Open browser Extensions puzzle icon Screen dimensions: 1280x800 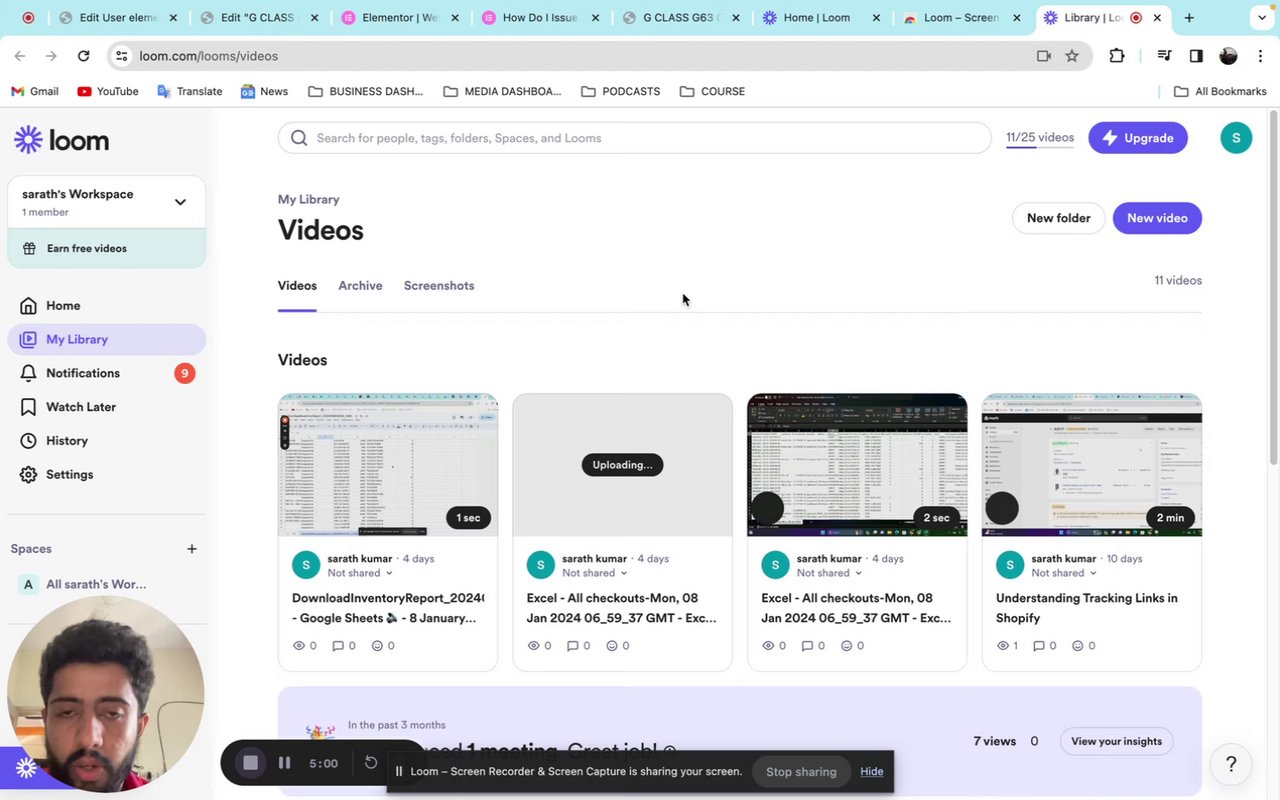point(1117,56)
